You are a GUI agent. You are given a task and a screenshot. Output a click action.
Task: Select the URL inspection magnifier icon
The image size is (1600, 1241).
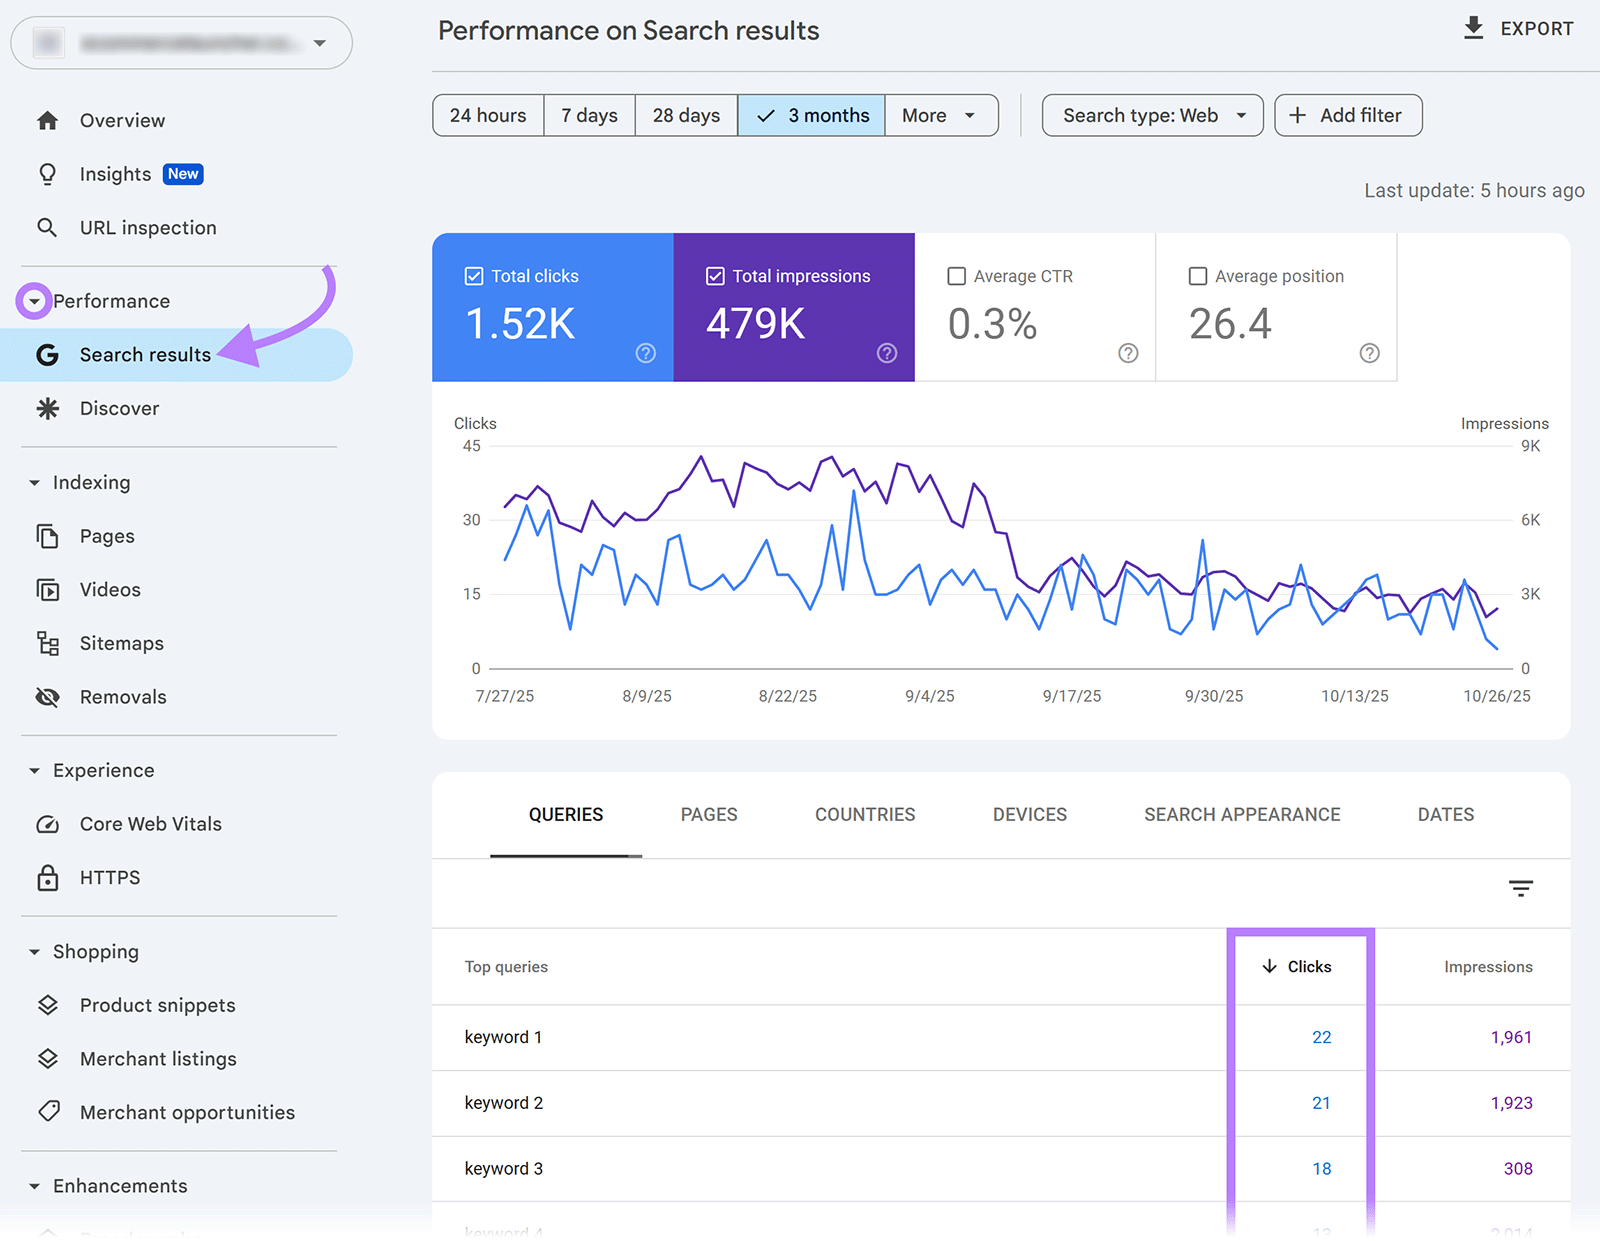[47, 227]
